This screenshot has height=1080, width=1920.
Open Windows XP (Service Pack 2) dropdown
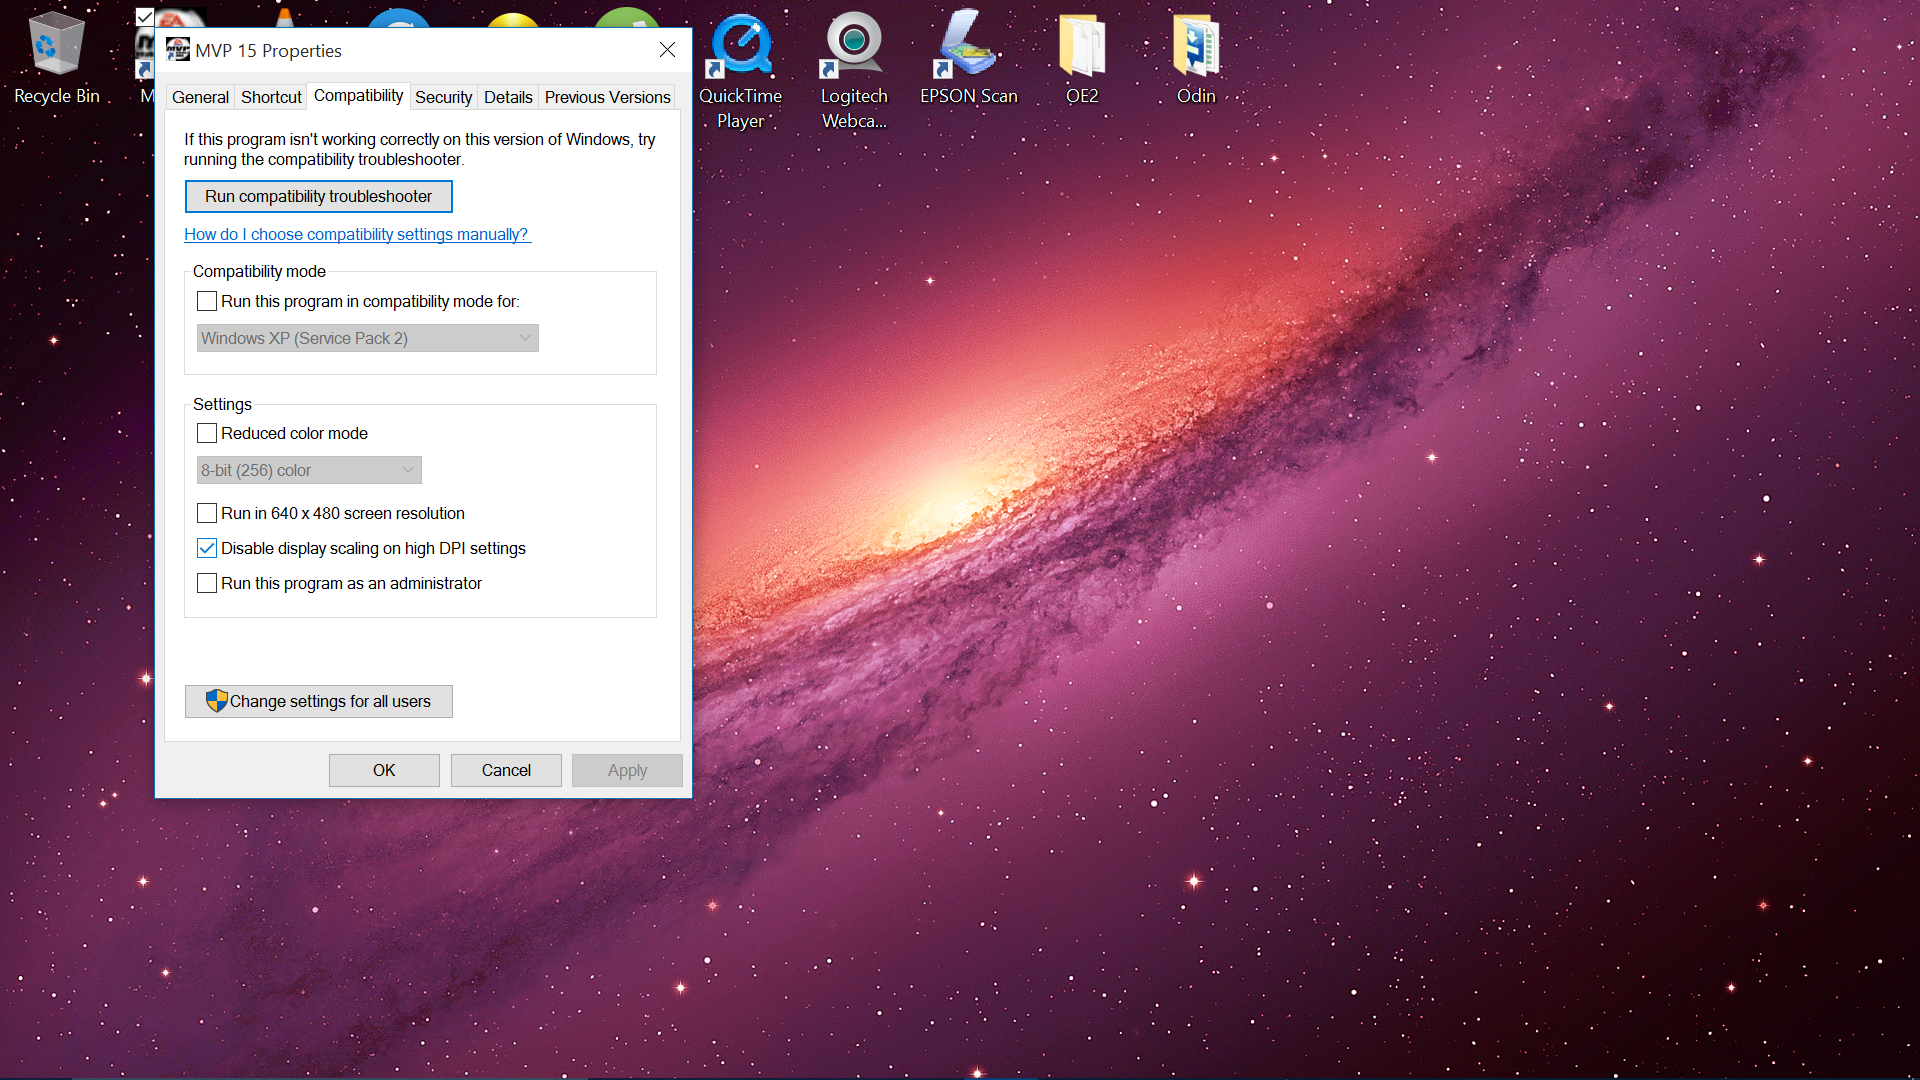click(367, 338)
